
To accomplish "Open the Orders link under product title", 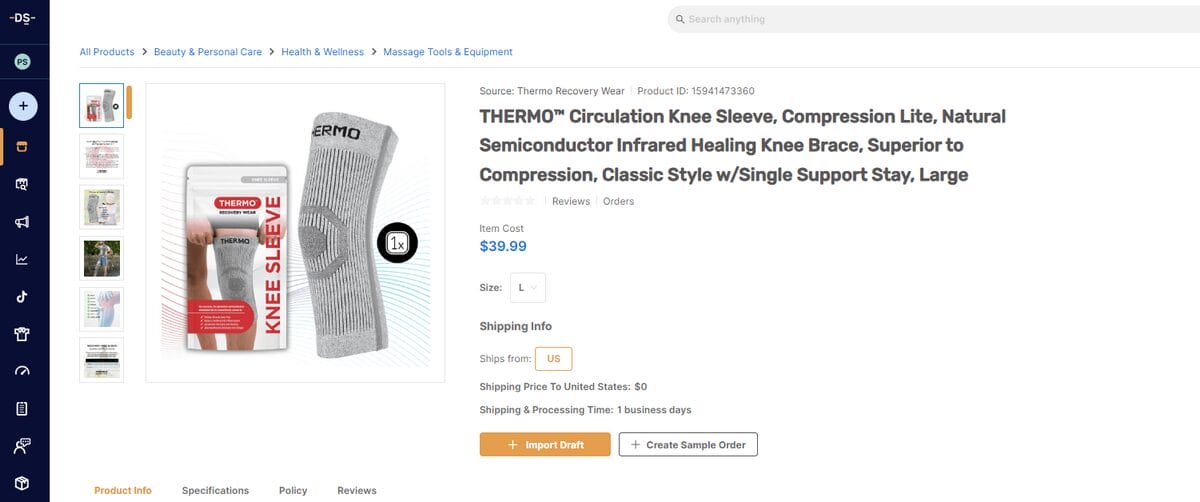I will click(618, 201).
